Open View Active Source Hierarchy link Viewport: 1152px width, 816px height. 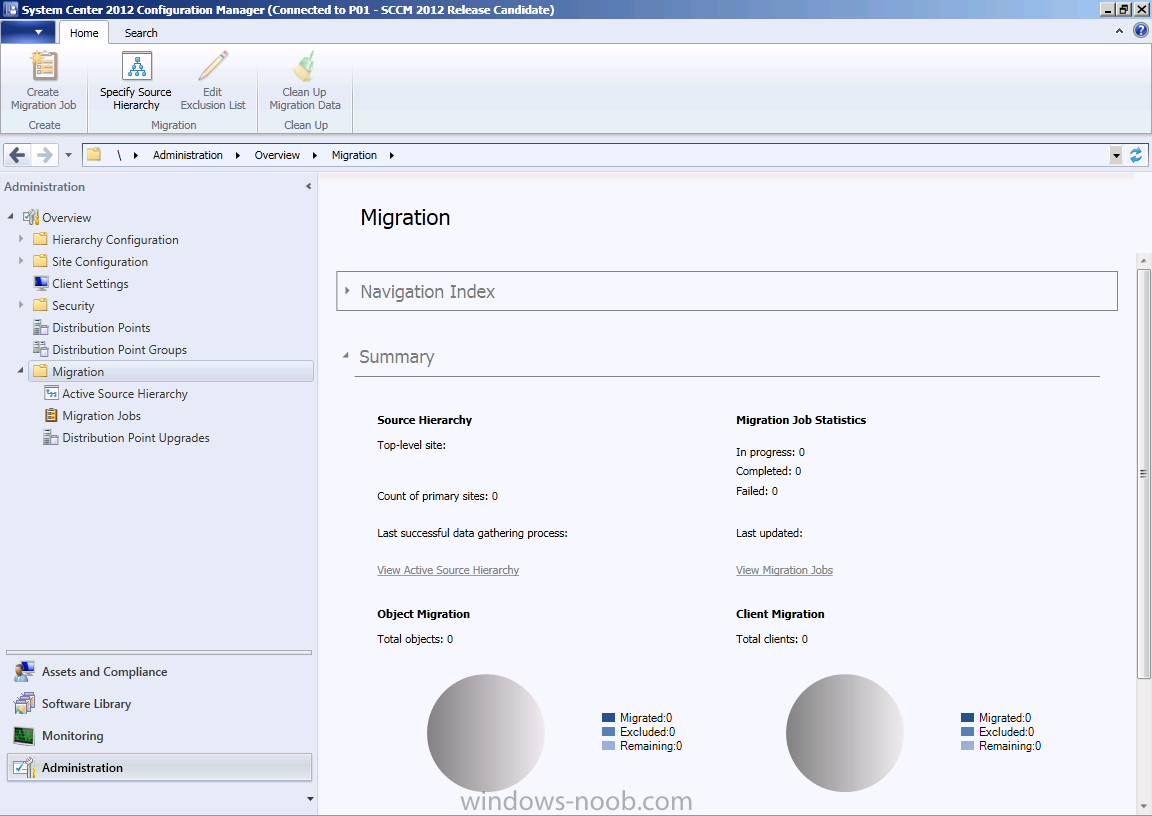click(448, 570)
